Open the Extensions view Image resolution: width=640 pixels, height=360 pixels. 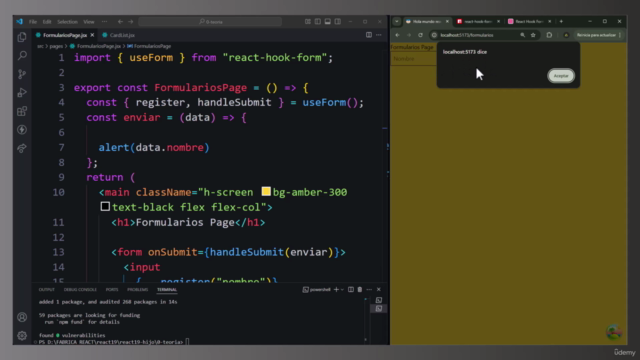pyautogui.click(x=22, y=111)
